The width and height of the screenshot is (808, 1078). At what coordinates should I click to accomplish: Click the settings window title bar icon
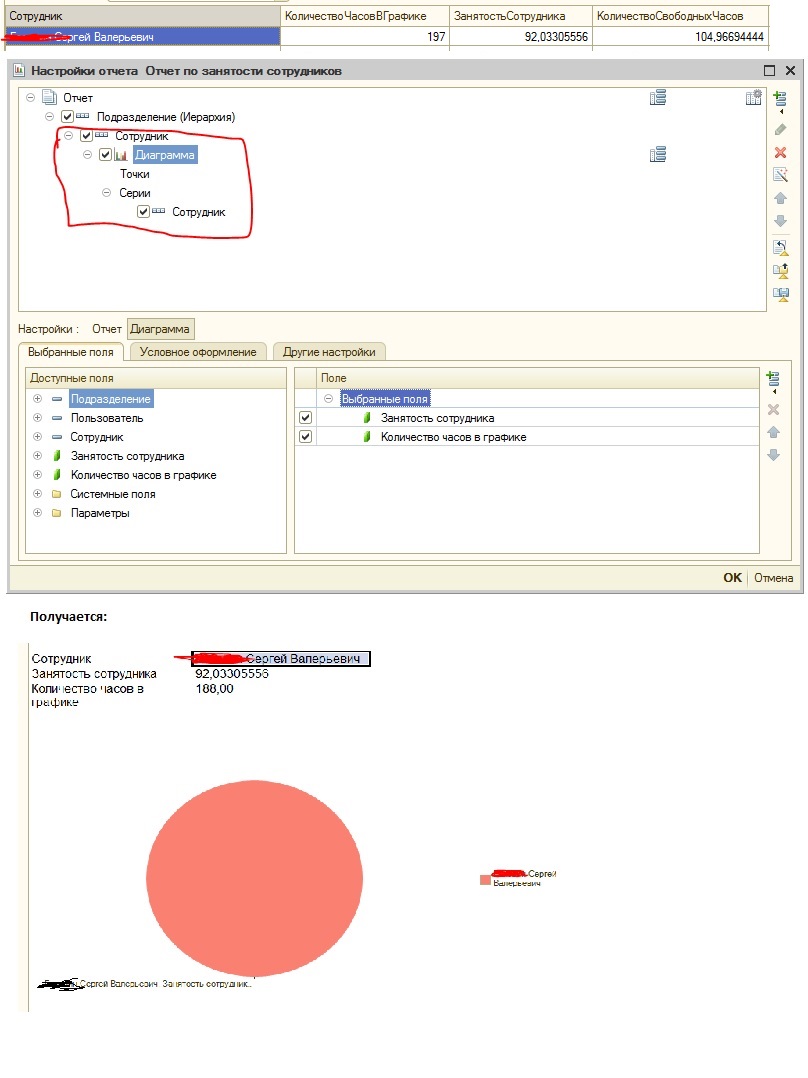pyautogui.click(x=19, y=70)
